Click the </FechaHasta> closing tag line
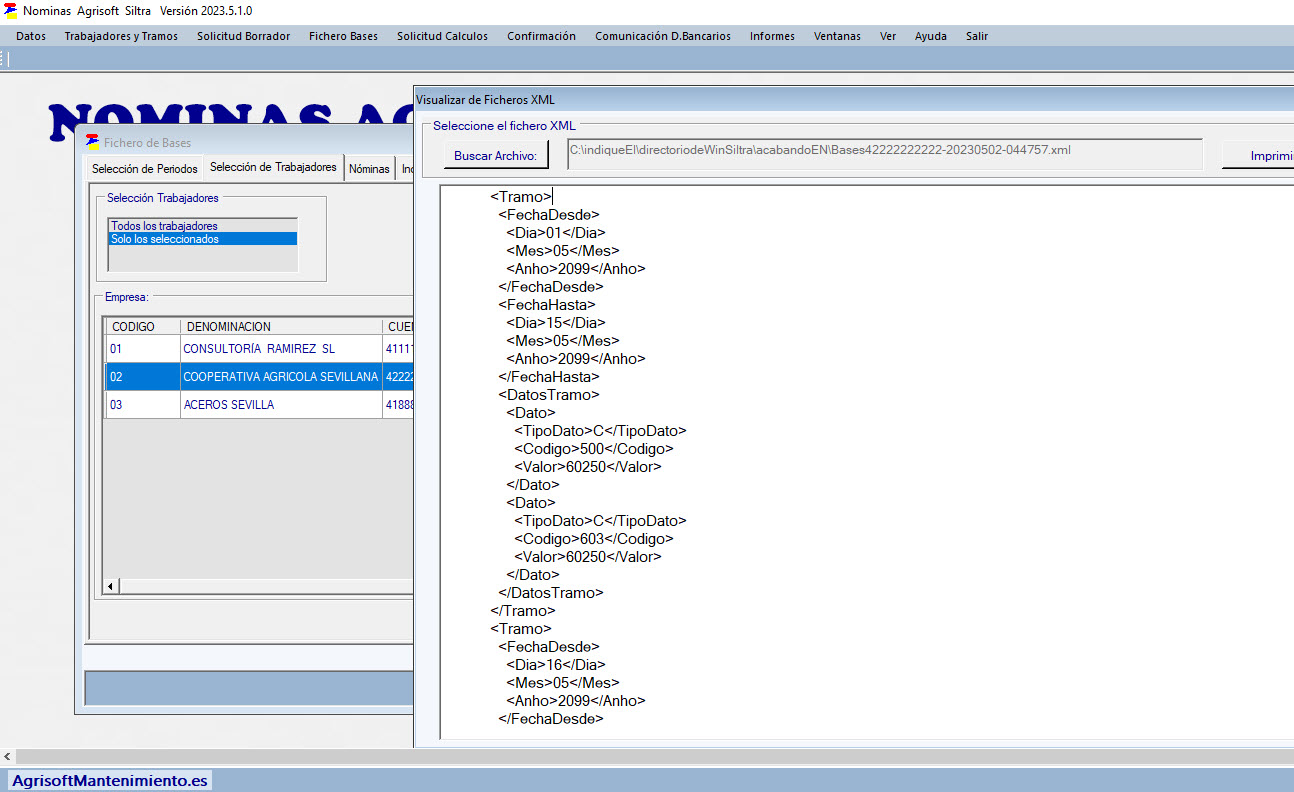The width and height of the screenshot is (1294, 792). tap(549, 377)
